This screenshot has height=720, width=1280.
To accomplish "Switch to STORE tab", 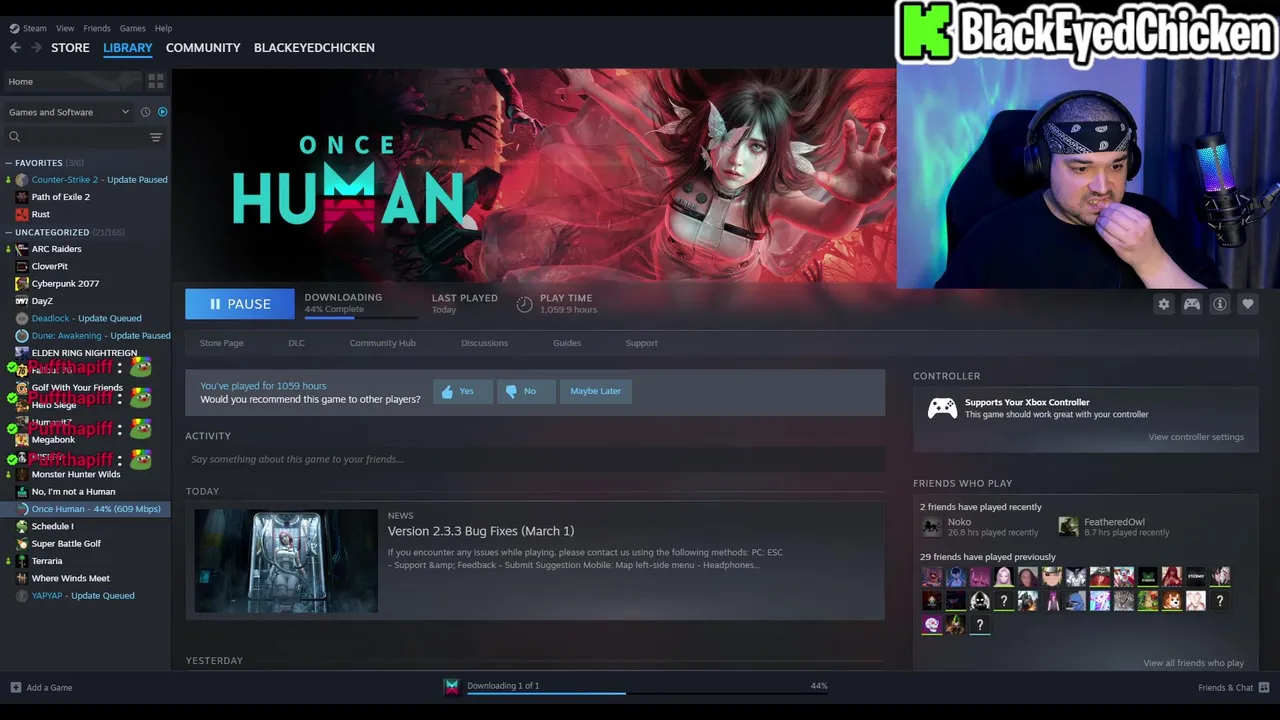I will tap(70, 47).
